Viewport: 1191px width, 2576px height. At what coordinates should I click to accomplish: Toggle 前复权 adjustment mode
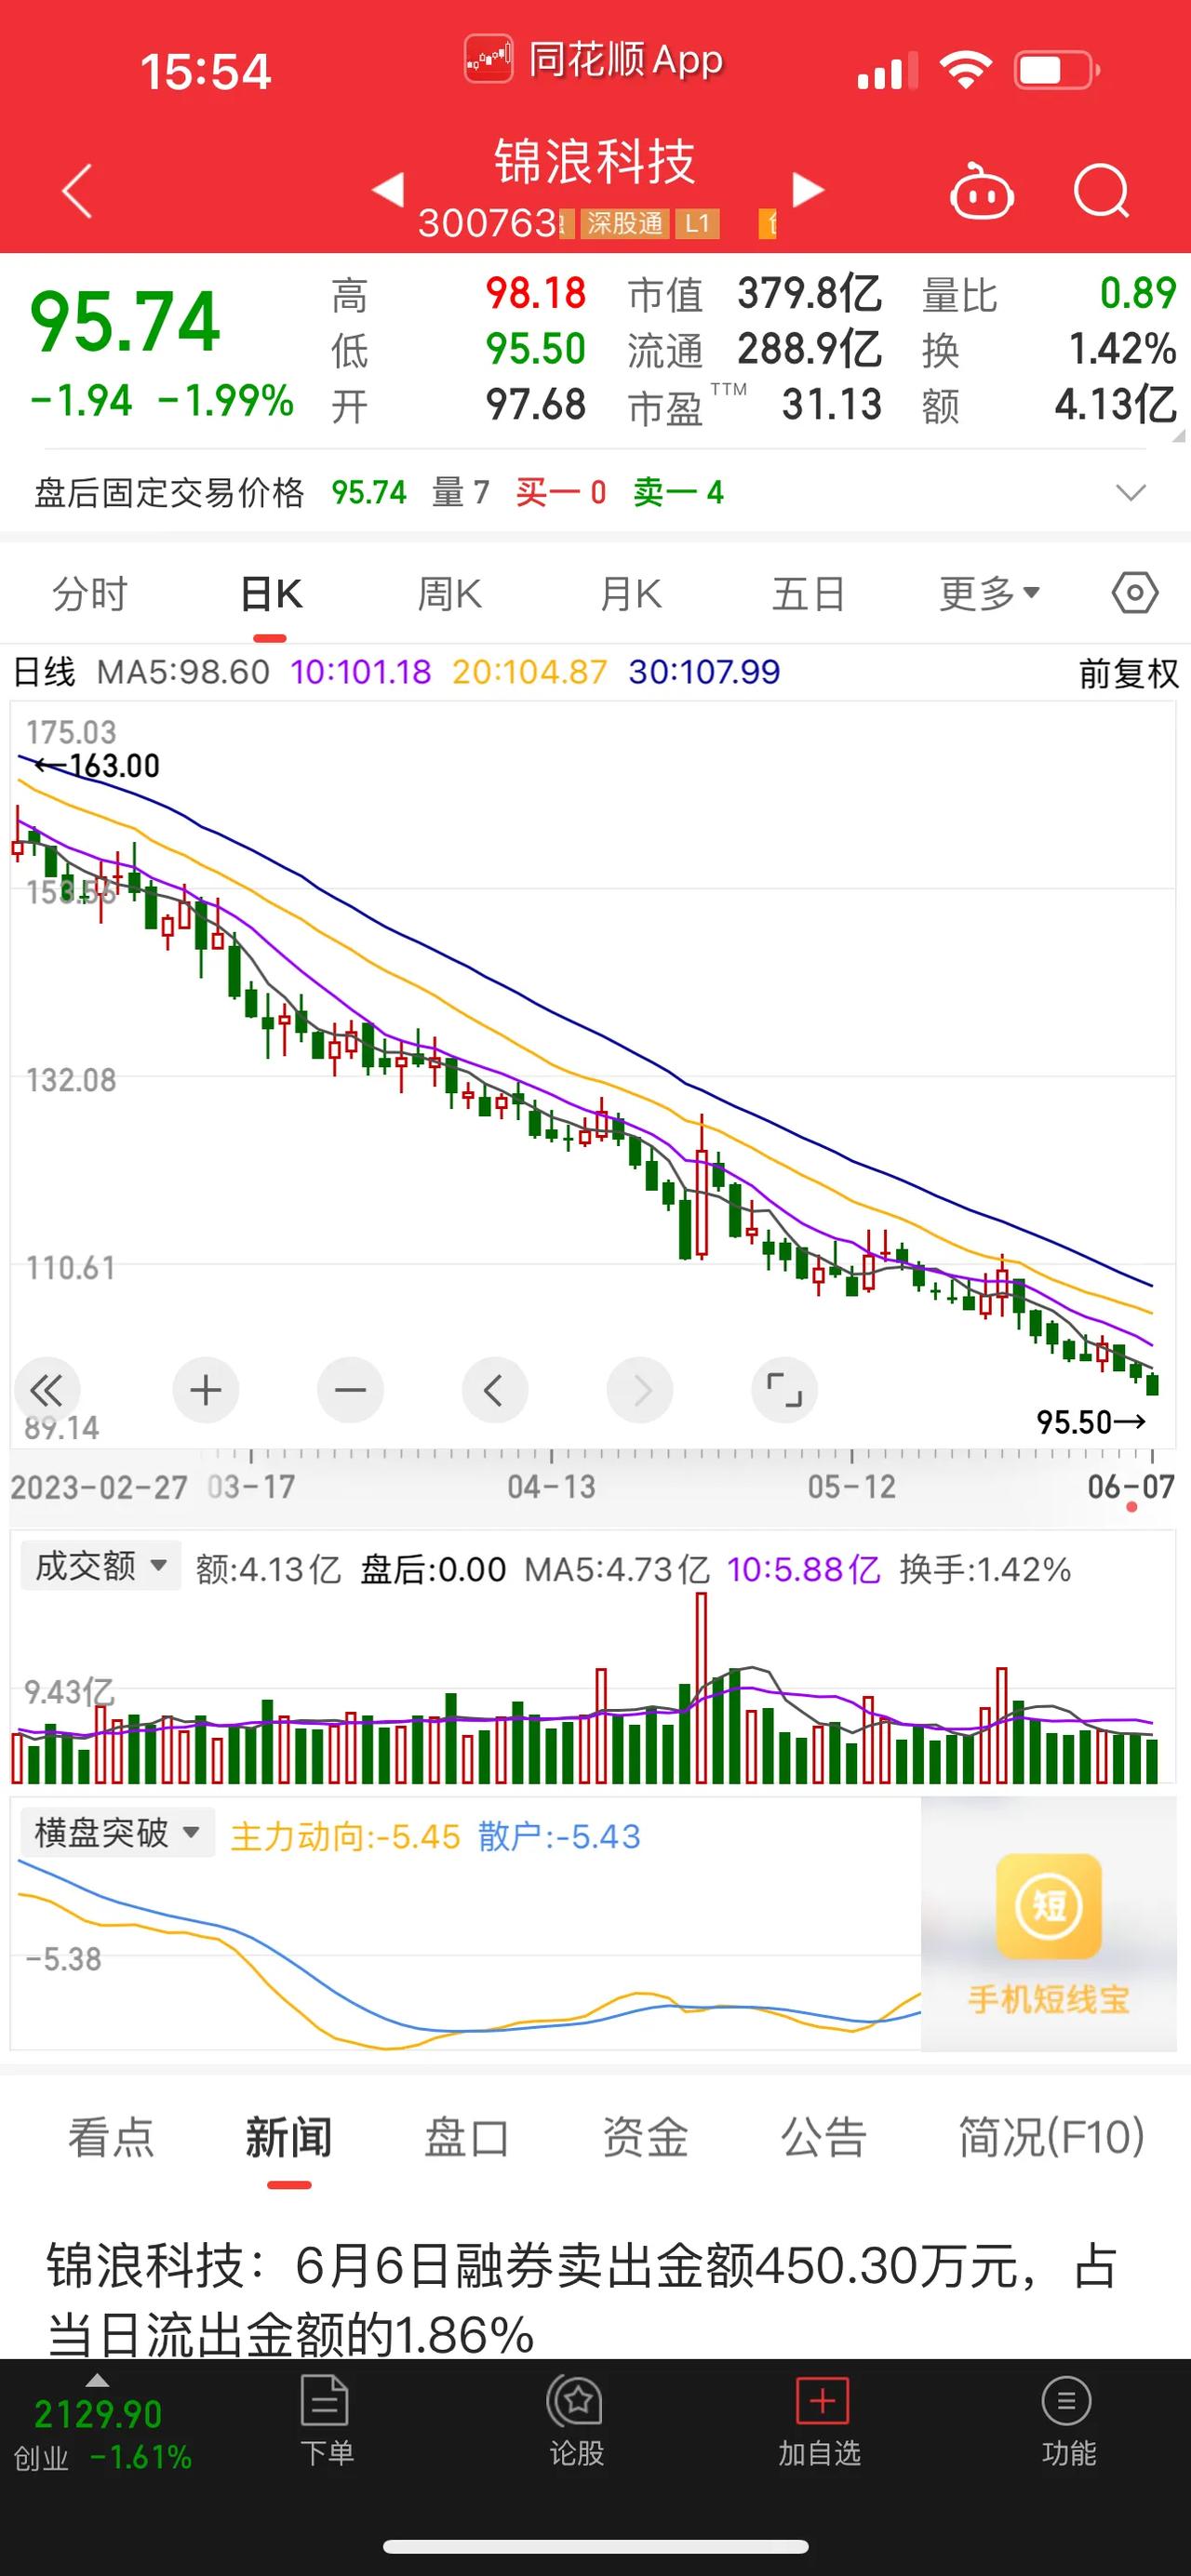[1129, 673]
